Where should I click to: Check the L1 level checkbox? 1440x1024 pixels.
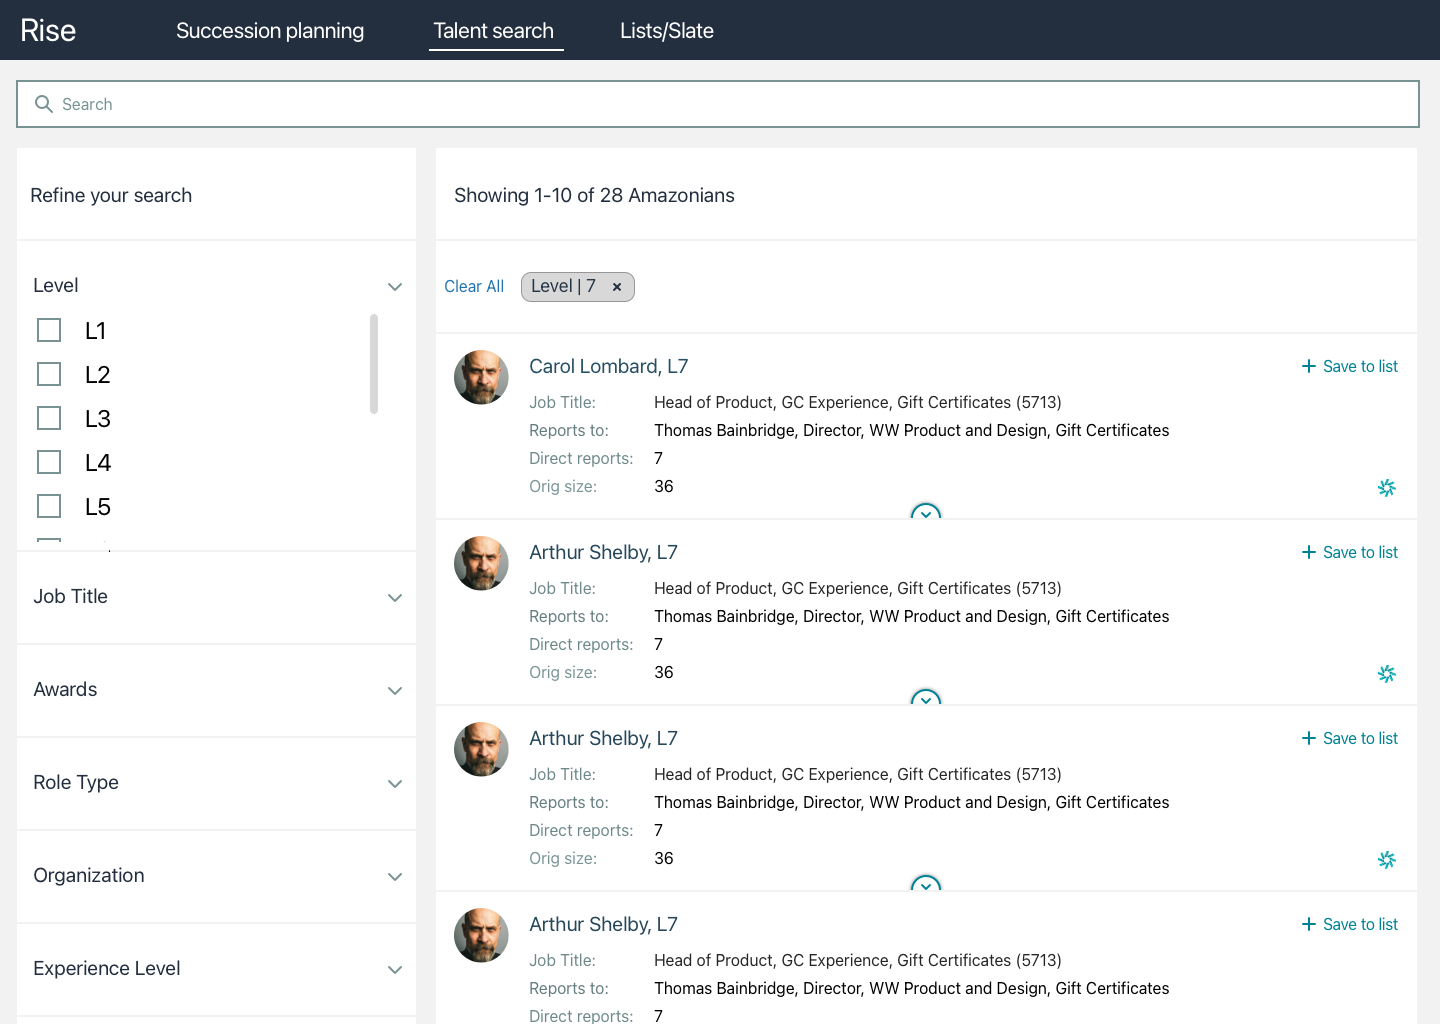pyautogui.click(x=49, y=330)
